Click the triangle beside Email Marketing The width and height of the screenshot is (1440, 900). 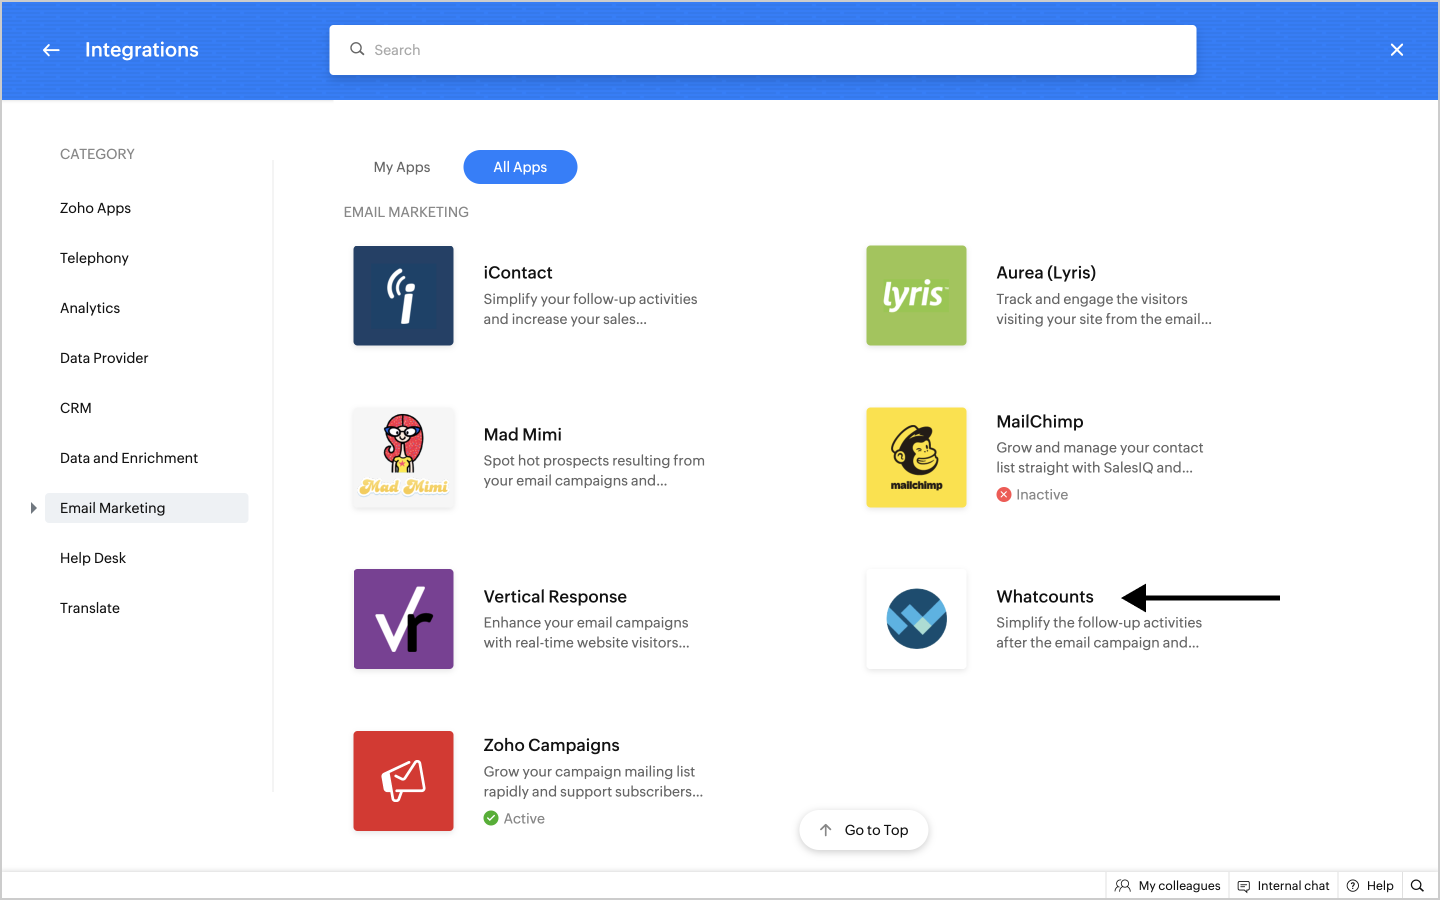(x=33, y=508)
